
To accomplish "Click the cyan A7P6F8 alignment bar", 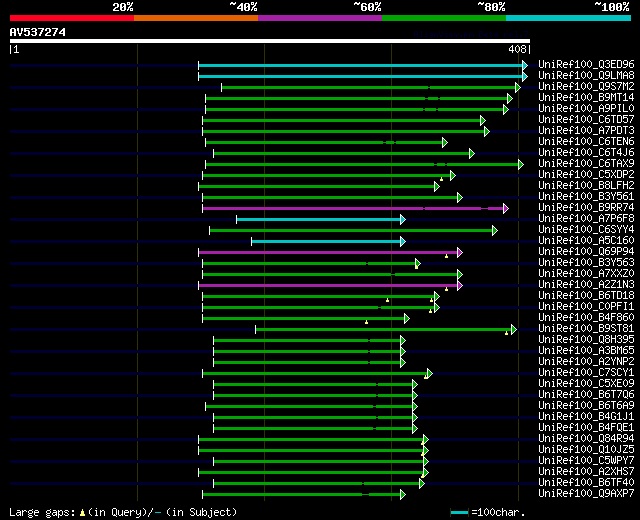I will click(318, 220).
